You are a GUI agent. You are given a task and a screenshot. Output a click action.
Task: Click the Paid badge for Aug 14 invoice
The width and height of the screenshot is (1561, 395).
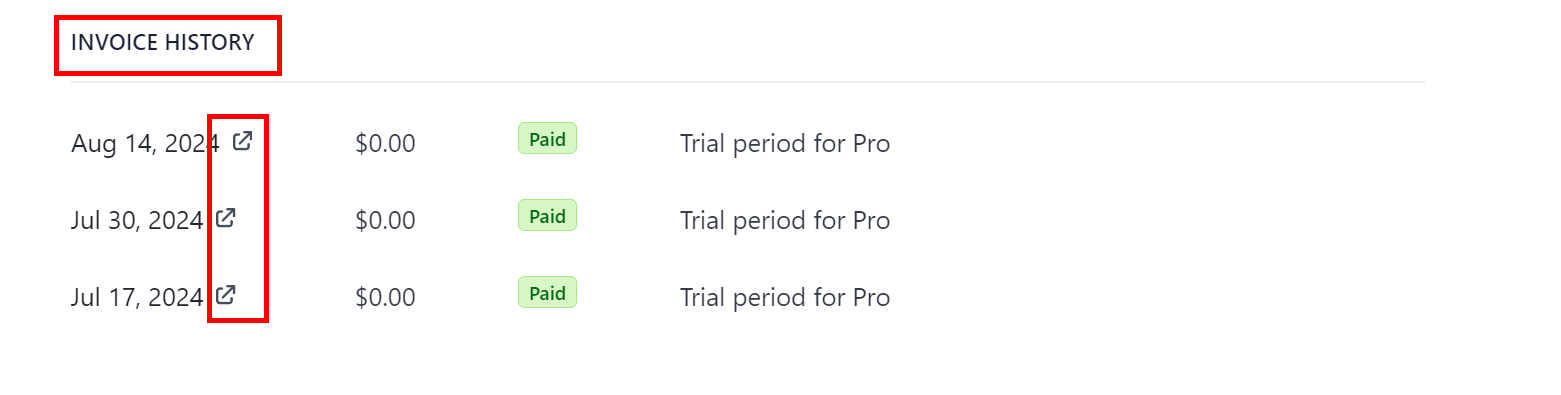pyautogui.click(x=547, y=139)
